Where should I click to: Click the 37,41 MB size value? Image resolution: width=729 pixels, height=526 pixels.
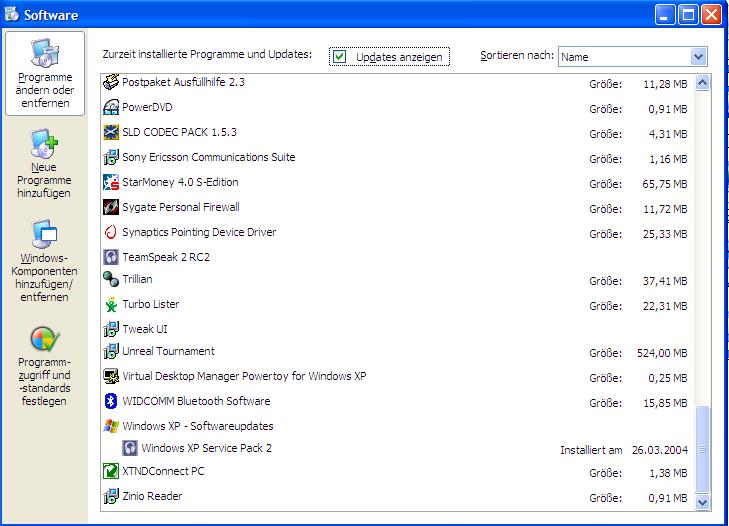click(x=665, y=281)
